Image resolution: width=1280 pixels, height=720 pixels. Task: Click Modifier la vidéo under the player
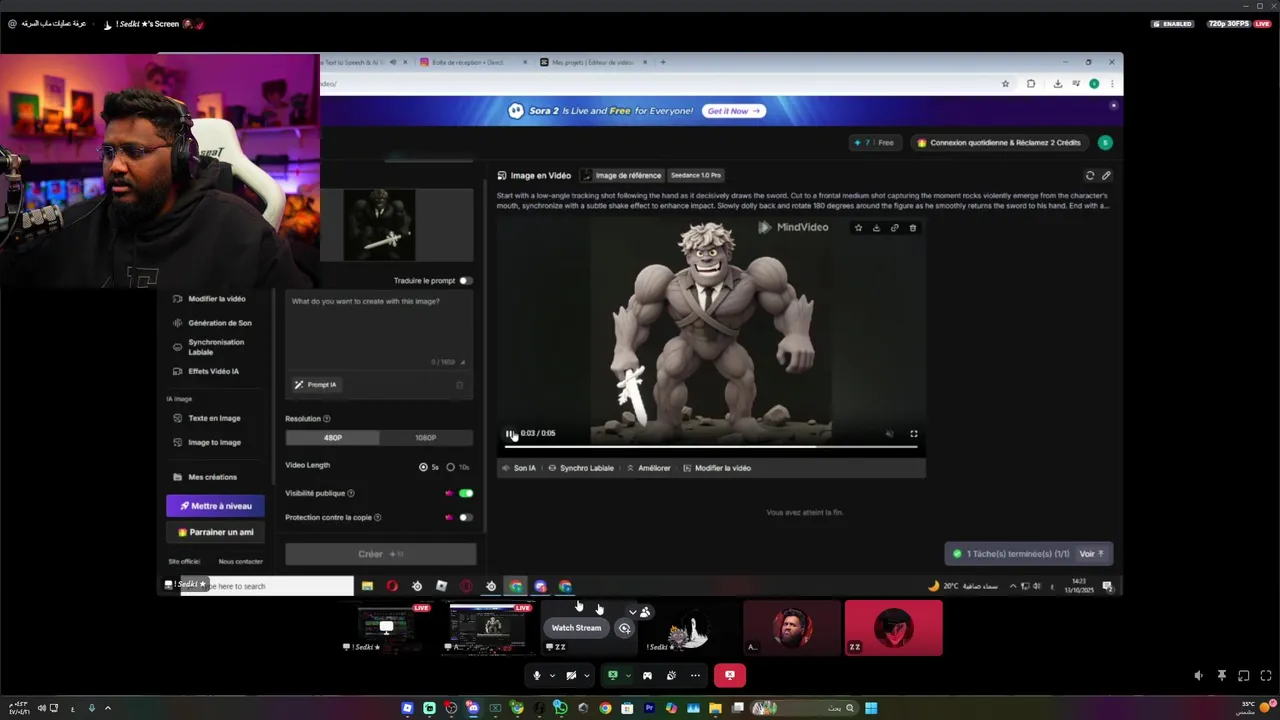click(x=716, y=468)
